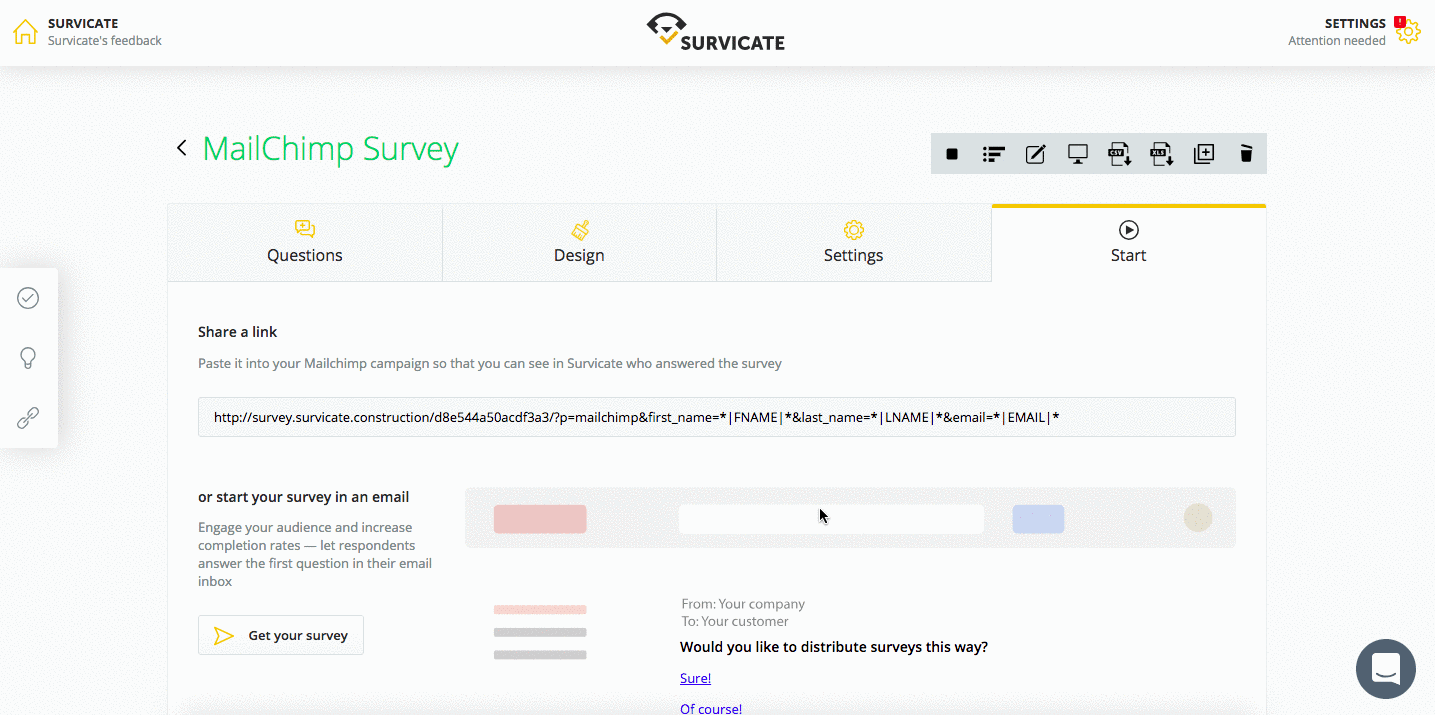Switch to the Design tab
Viewport: 1435px width, 715px height.
point(579,243)
